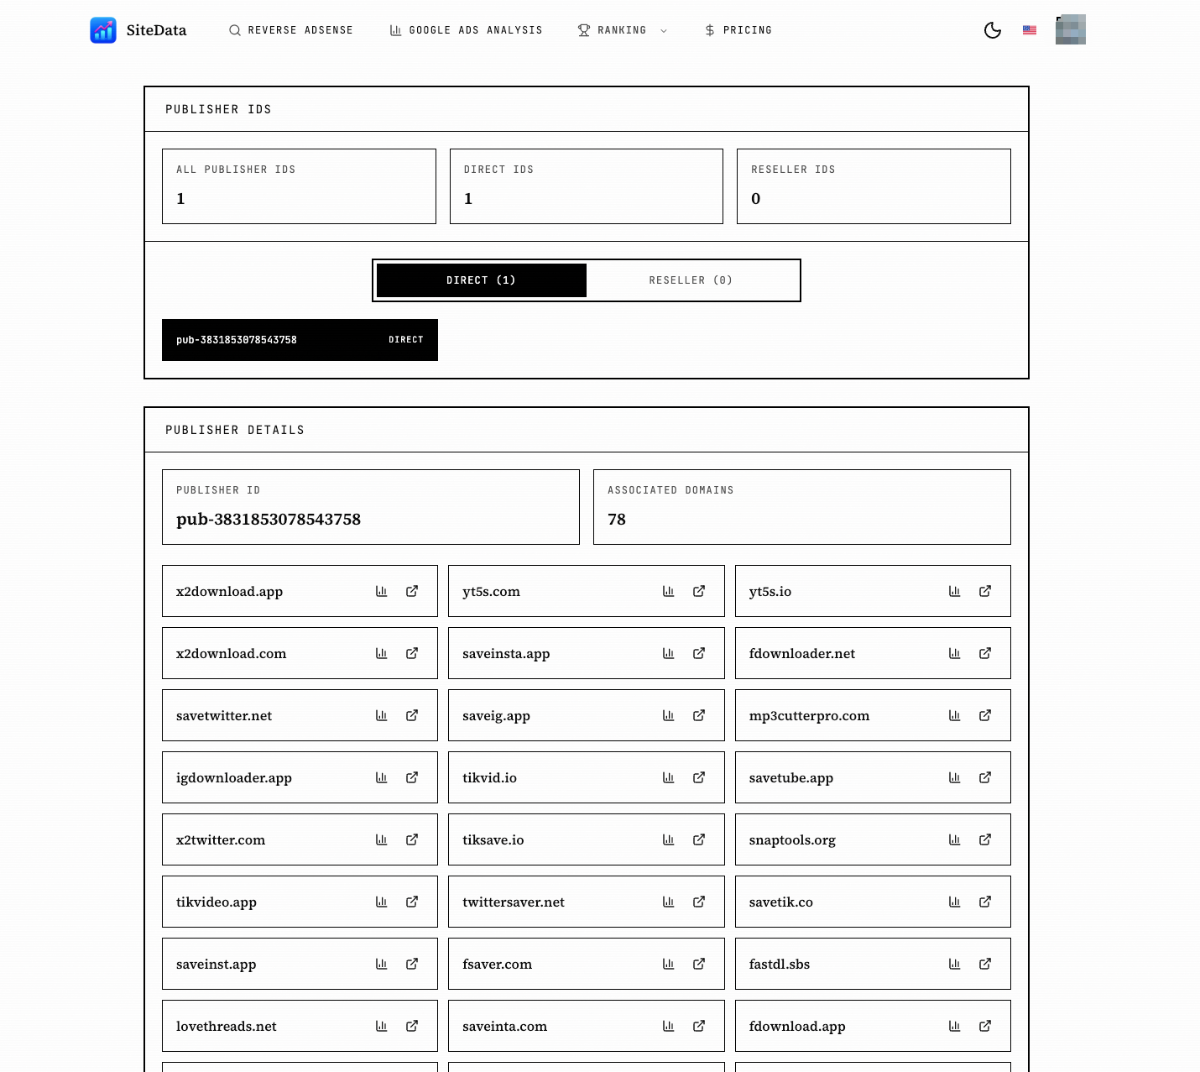View analytics chart for mp3cutterpro.com
This screenshot has height=1072, width=1200.
[x=954, y=715]
